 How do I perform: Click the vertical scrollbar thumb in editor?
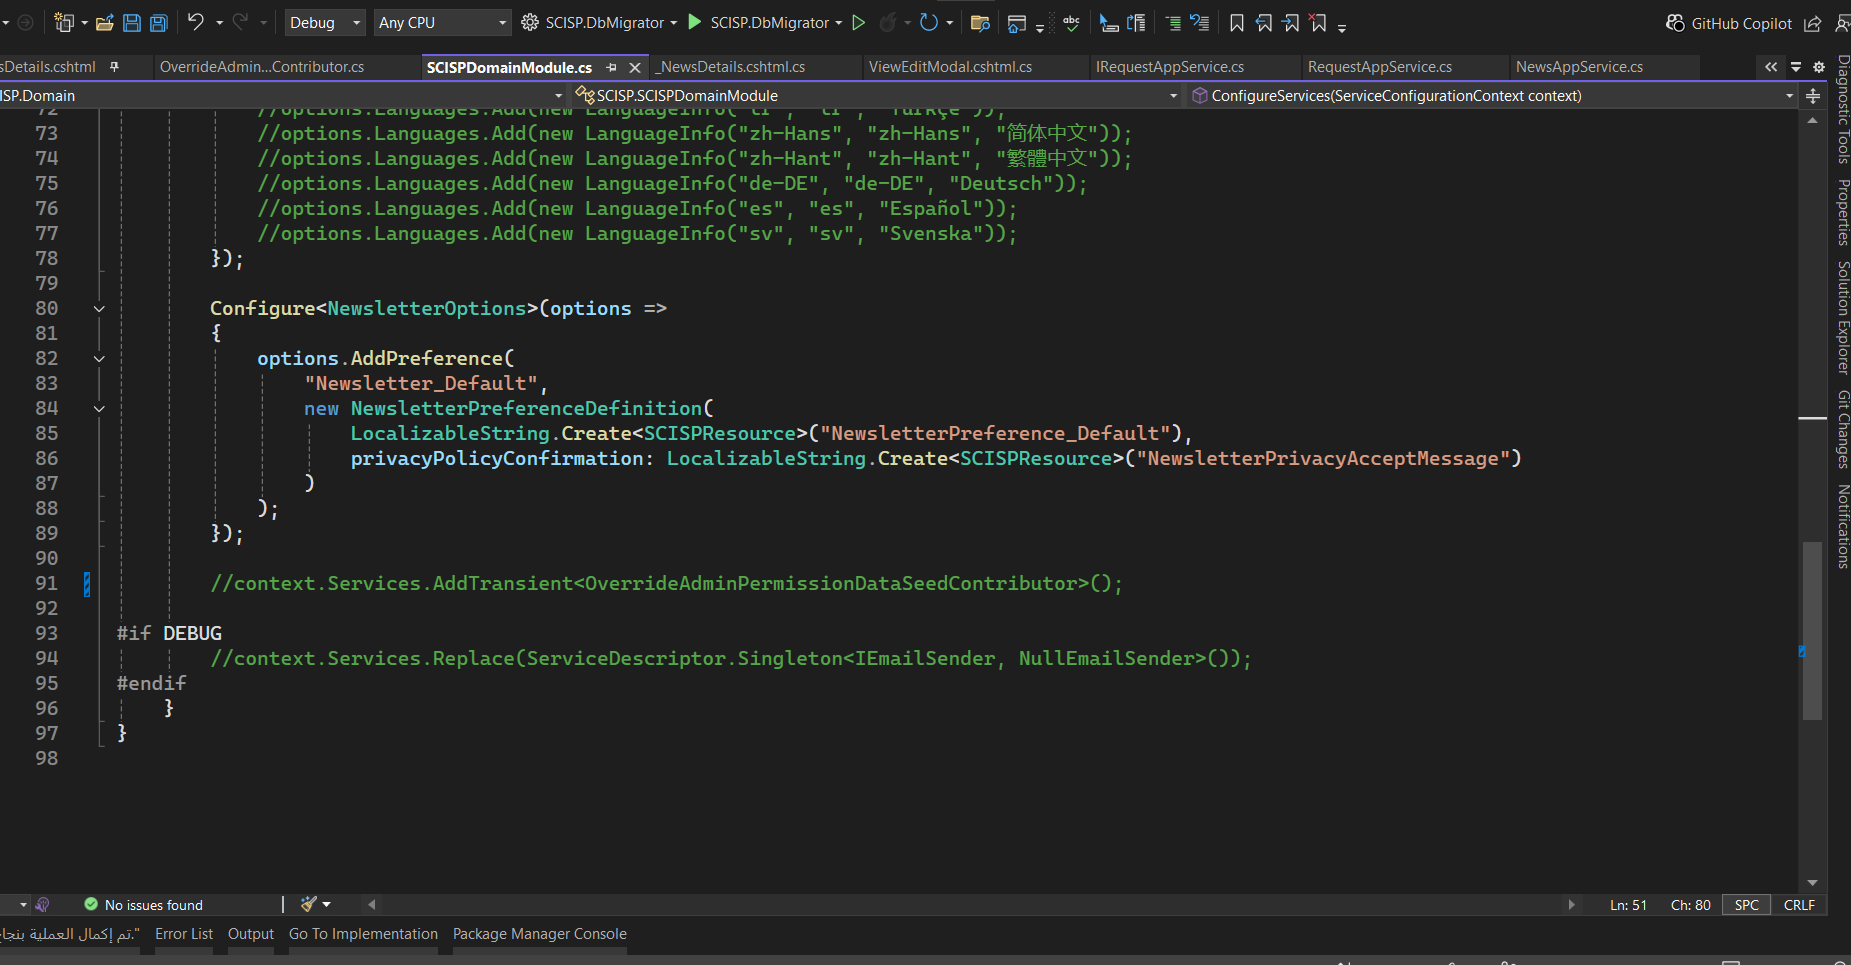point(1812,630)
